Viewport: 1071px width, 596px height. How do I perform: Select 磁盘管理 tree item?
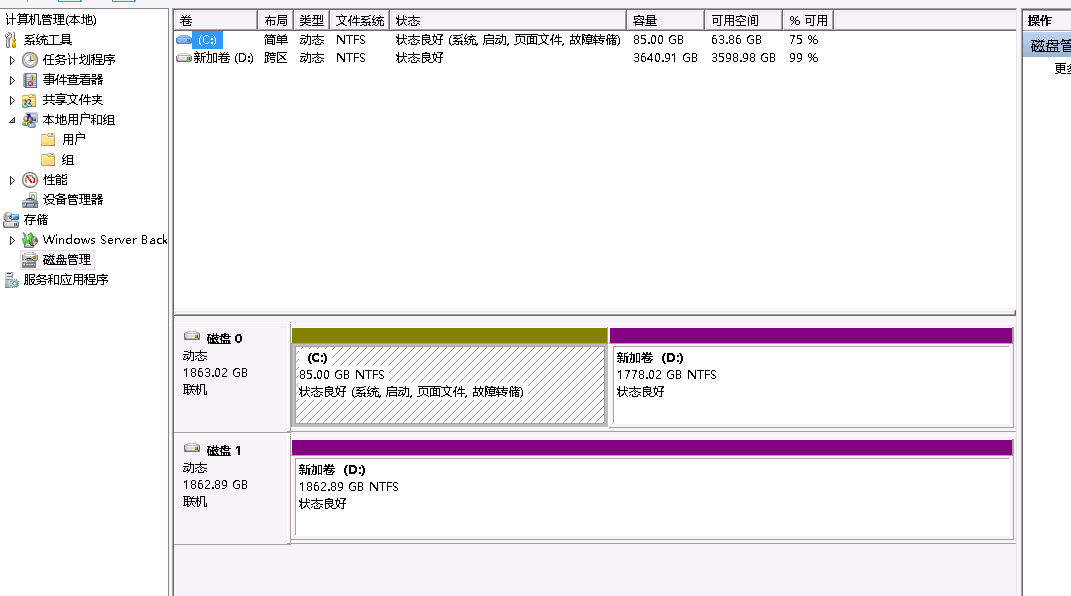[66, 259]
